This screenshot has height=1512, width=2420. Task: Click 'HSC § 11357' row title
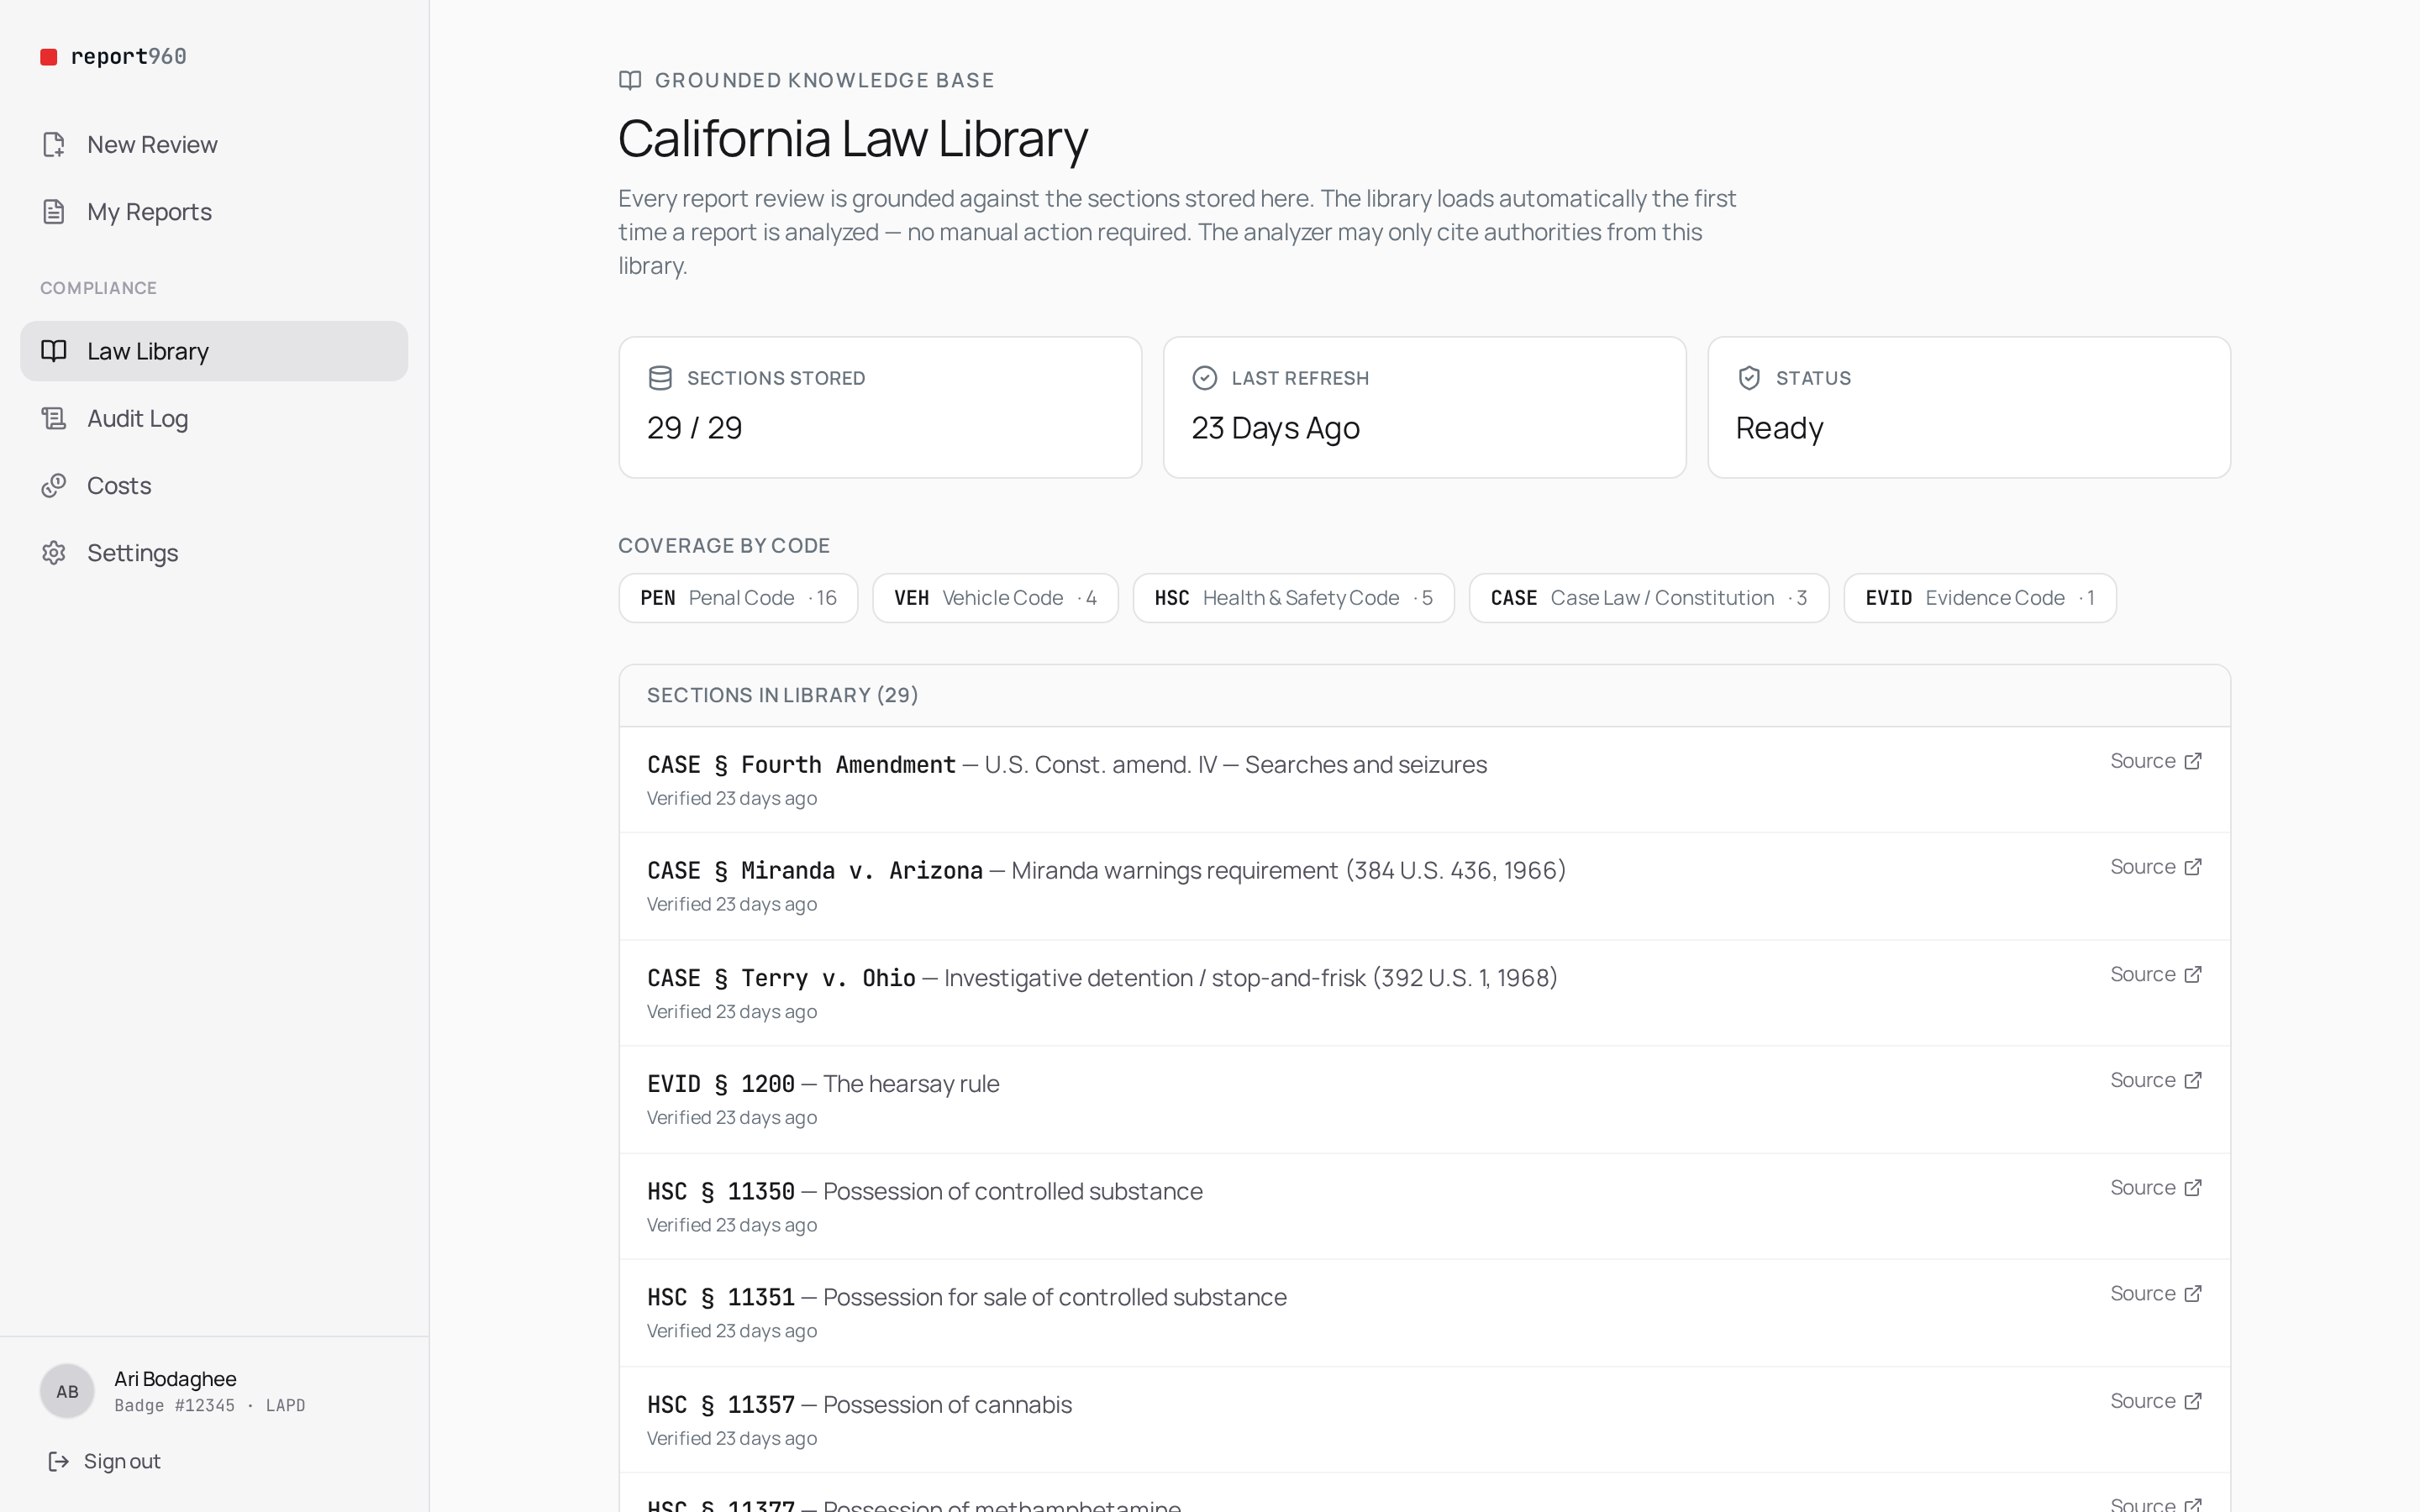(x=720, y=1405)
